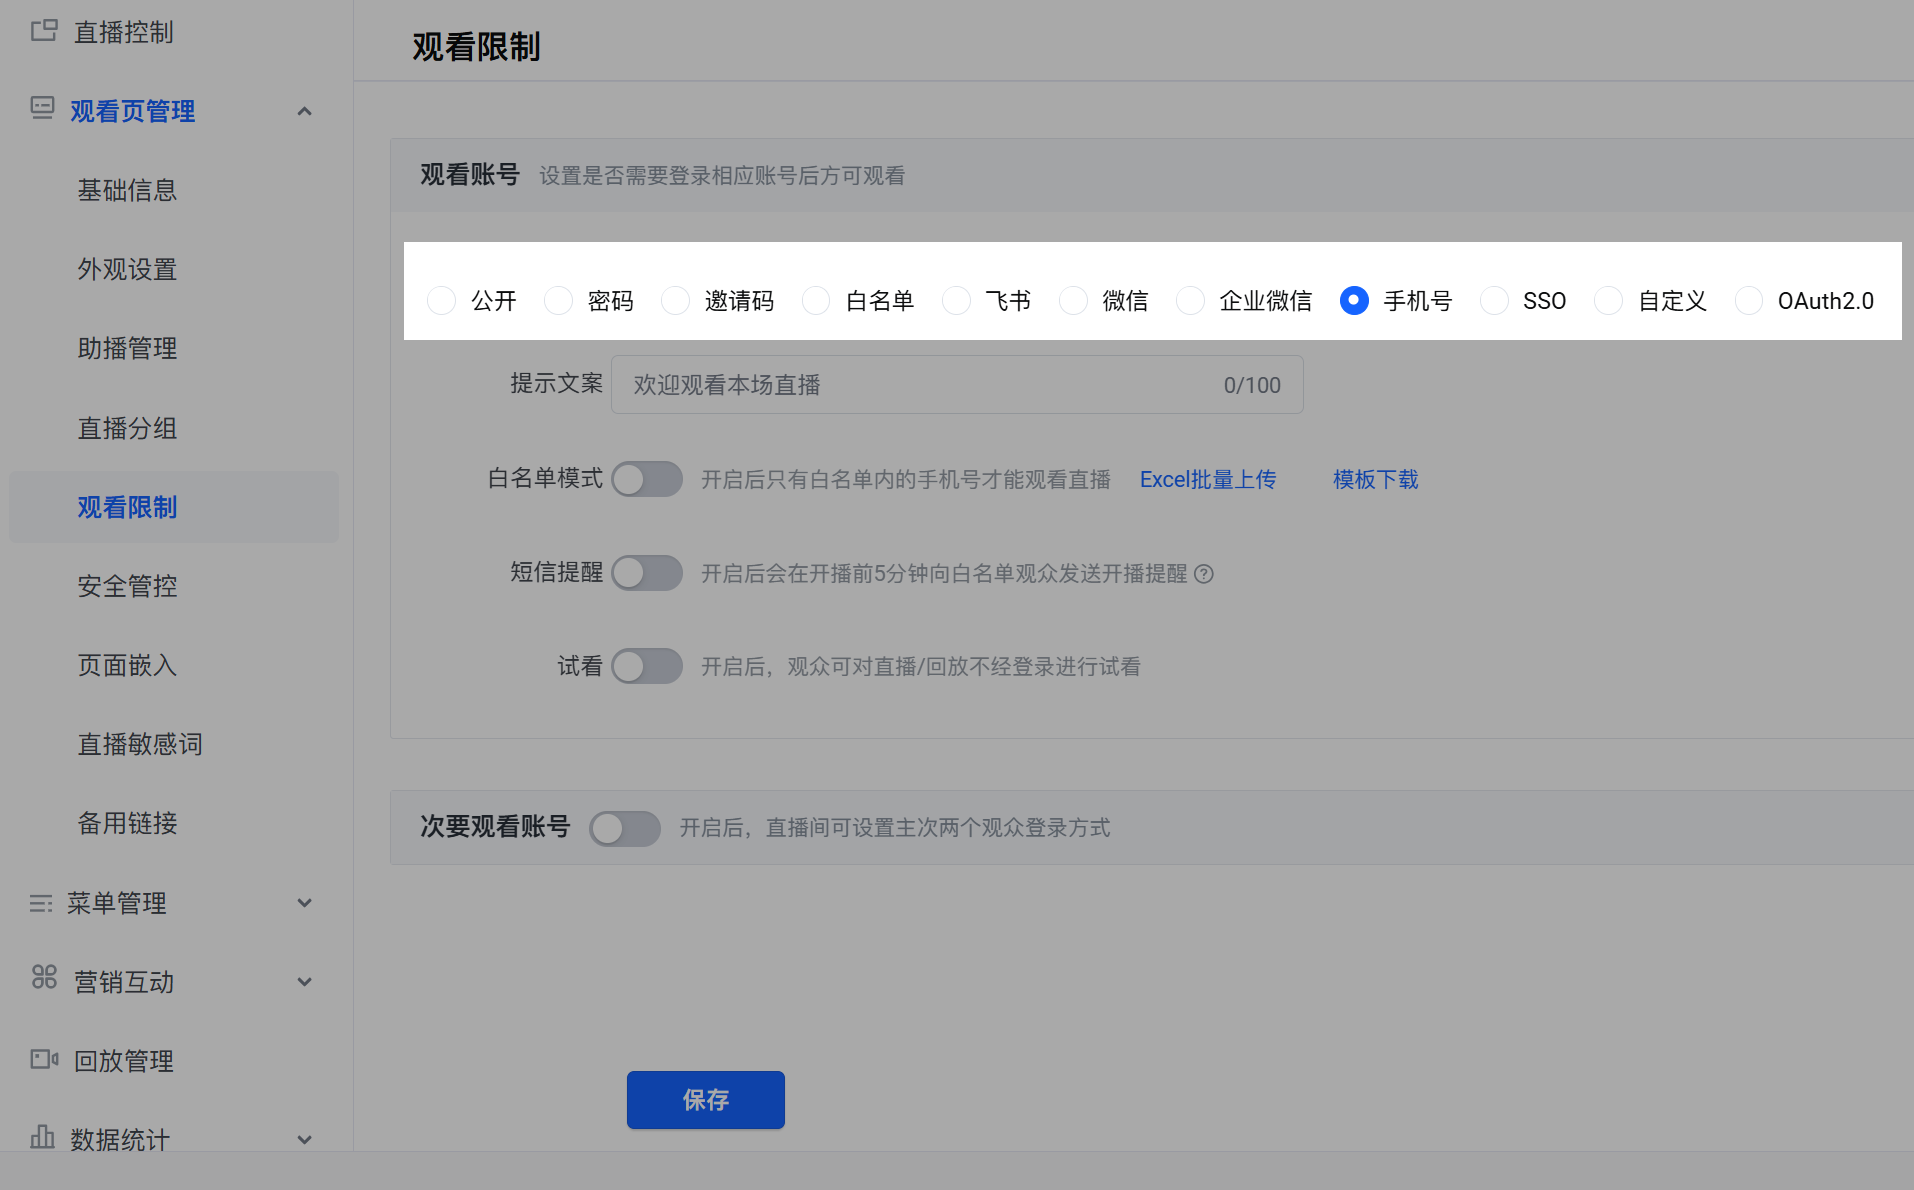Click the 菜单管理 list icon
Image resolution: width=1914 pixels, height=1190 pixels.
41,903
